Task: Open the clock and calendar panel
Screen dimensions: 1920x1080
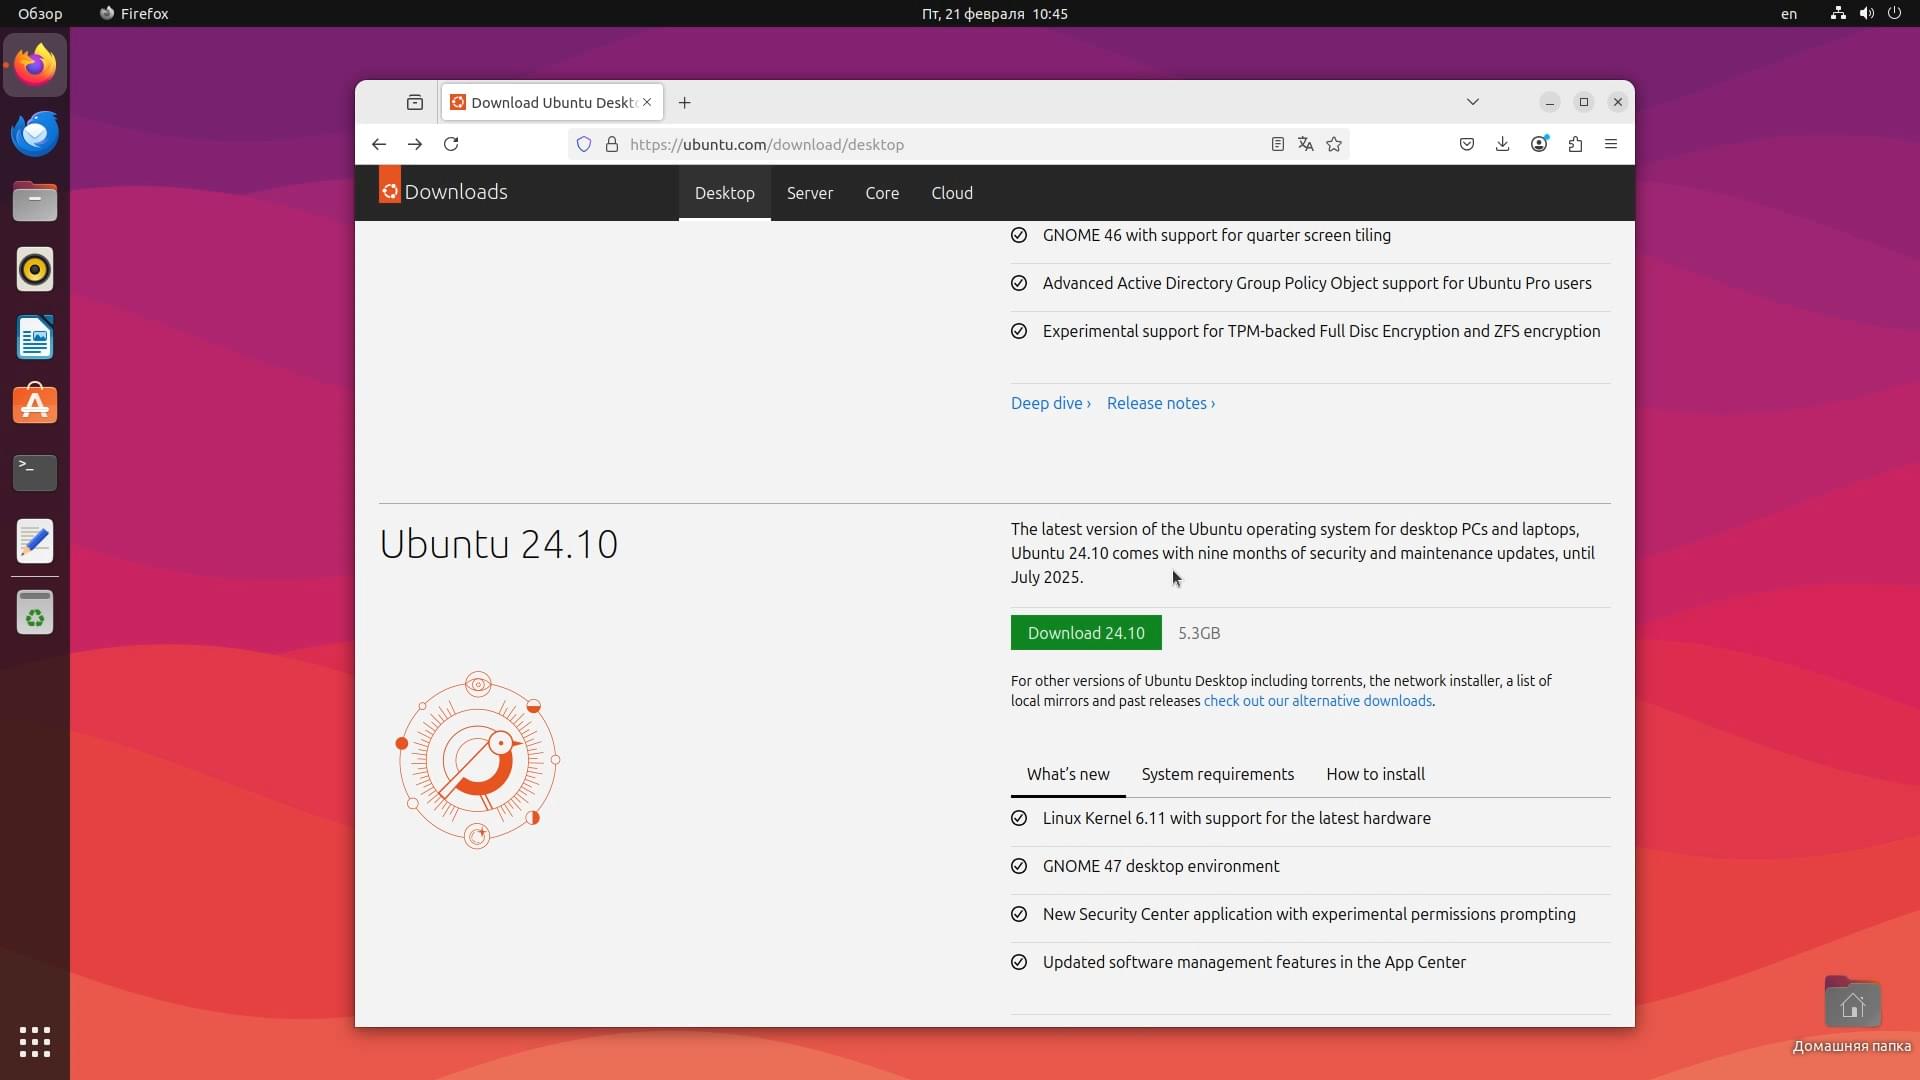Action: (x=994, y=13)
